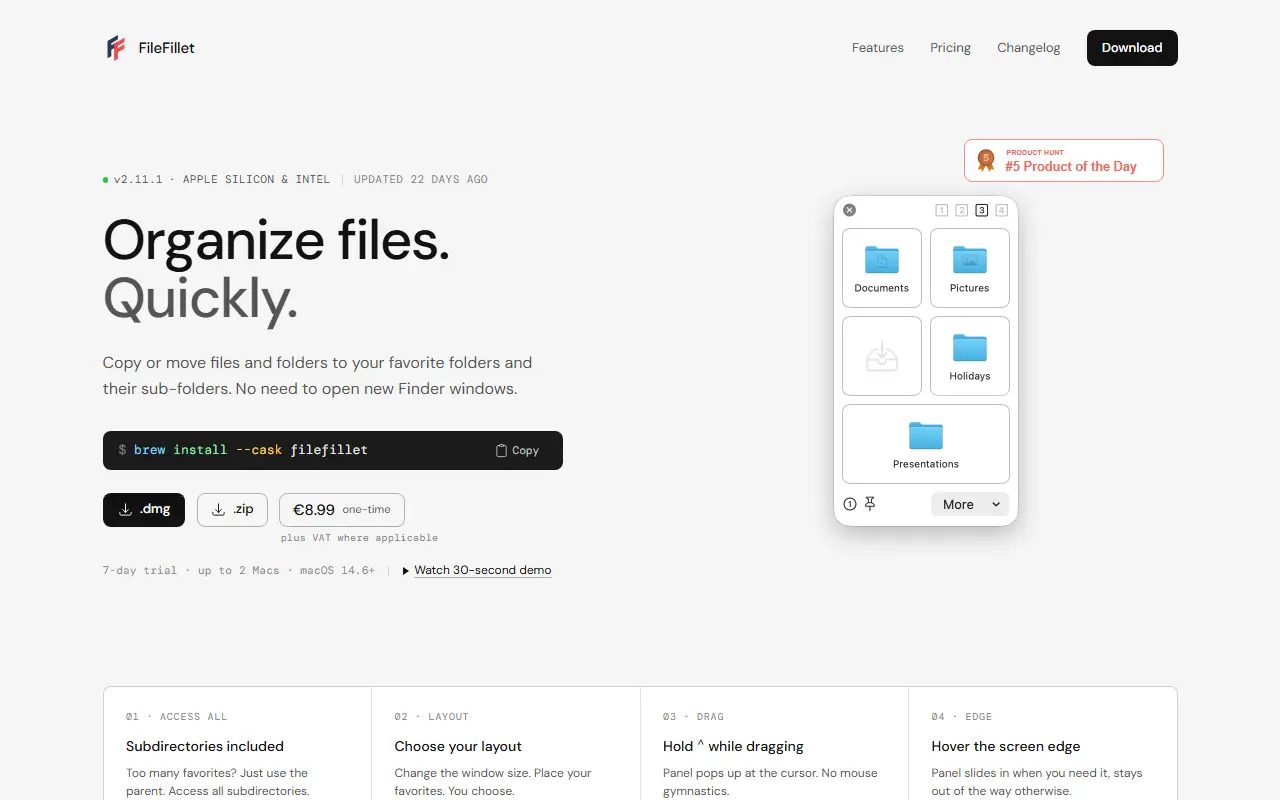The width and height of the screenshot is (1280, 800).
Task: Select the Documents folder tile
Action: (x=882, y=268)
